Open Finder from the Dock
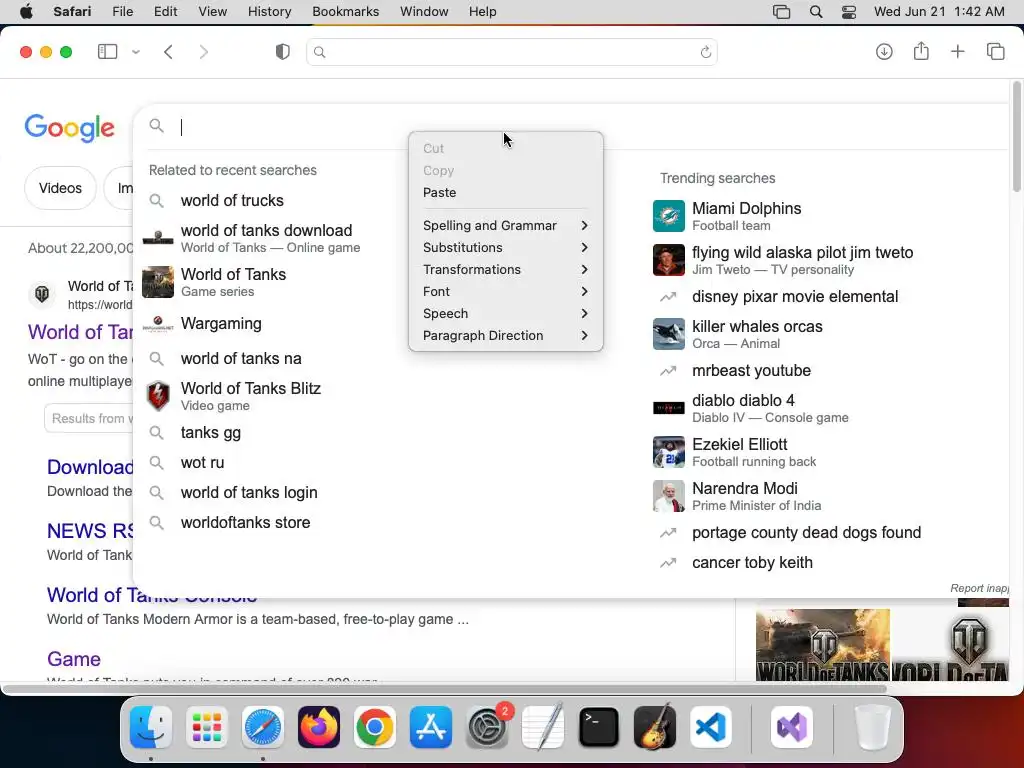This screenshot has height=768, width=1024. pos(151,727)
